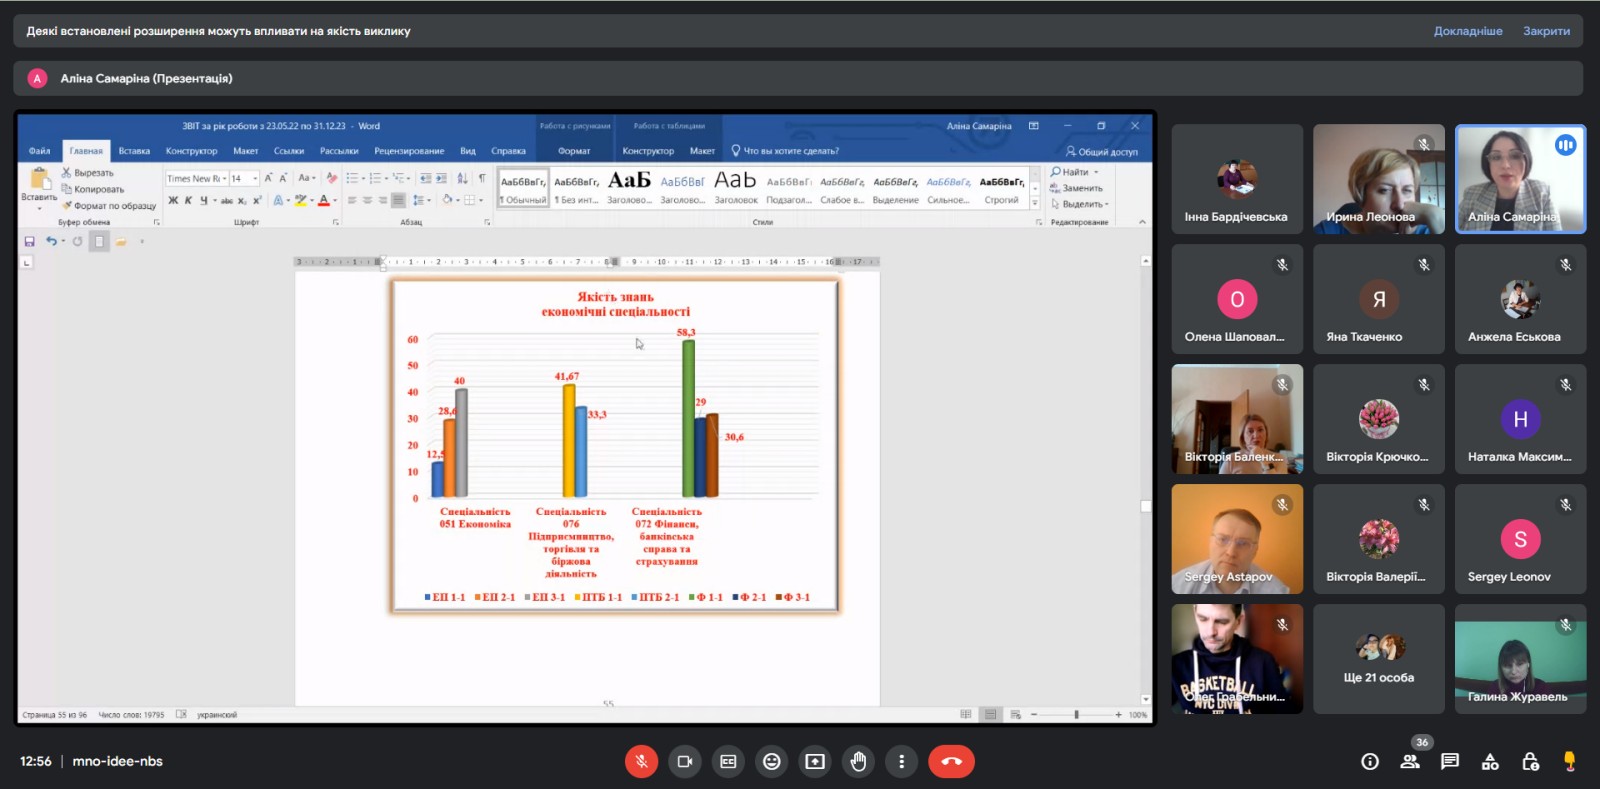The height and width of the screenshot is (789, 1600).
Task: Open meeting details info icon
Action: (x=1370, y=761)
